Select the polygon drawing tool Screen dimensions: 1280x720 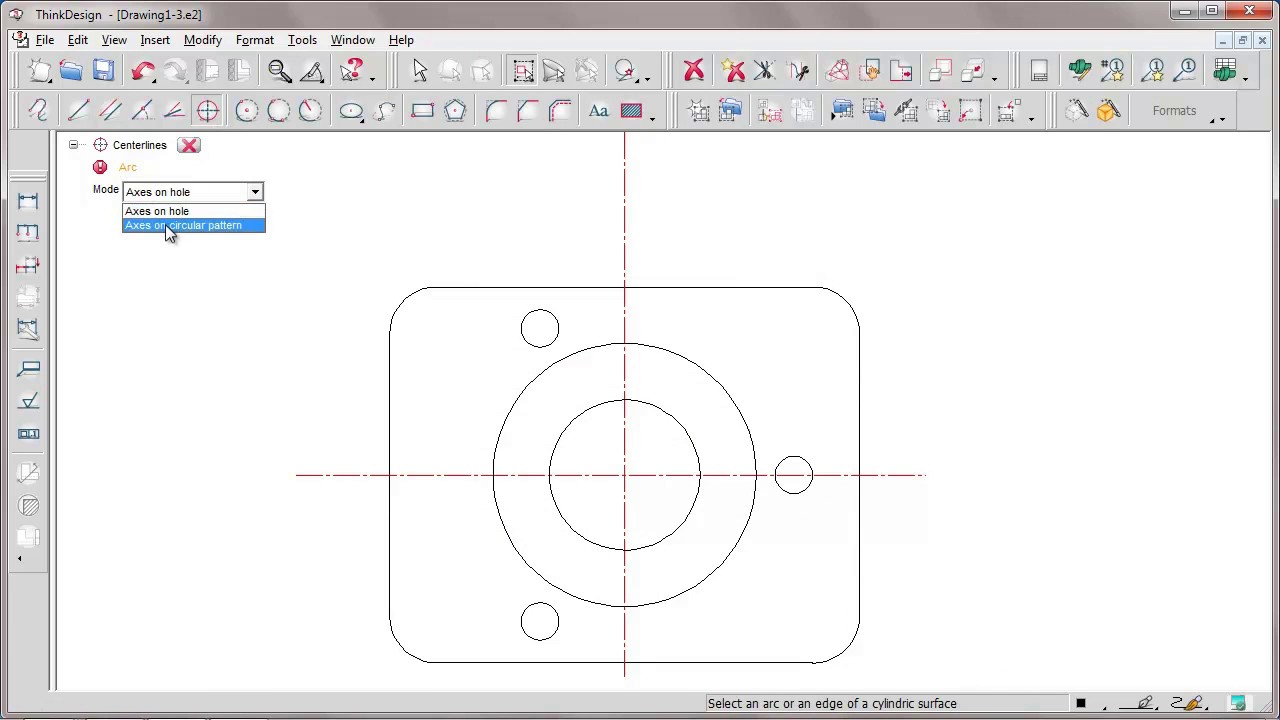pos(455,110)
